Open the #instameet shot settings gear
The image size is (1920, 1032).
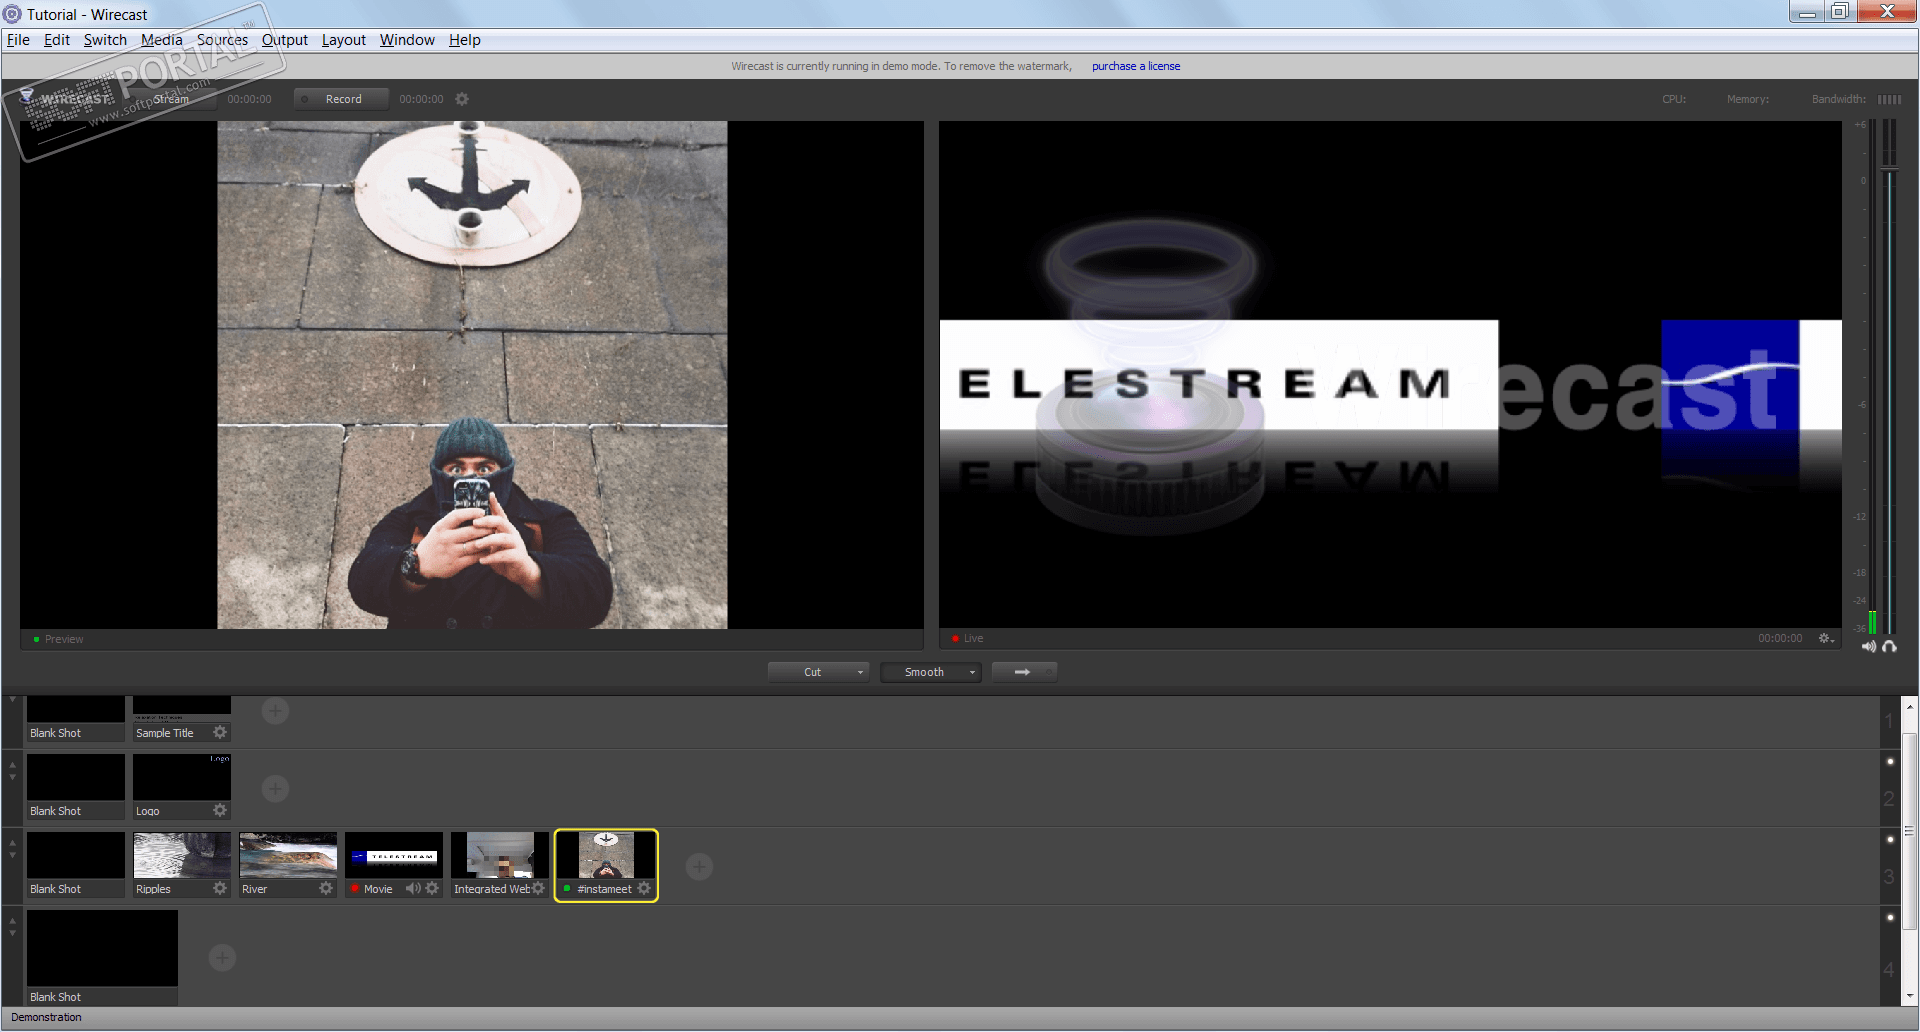click(x=644, y=889)
